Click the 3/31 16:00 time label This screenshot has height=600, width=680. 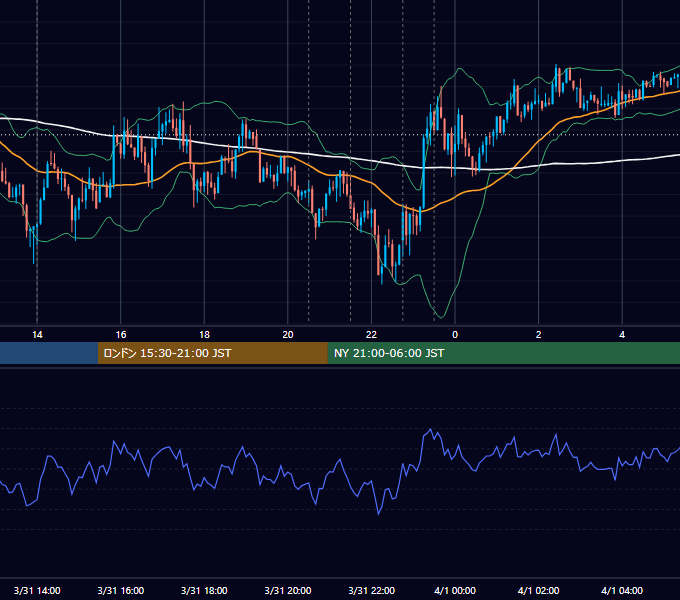[121, 590]
